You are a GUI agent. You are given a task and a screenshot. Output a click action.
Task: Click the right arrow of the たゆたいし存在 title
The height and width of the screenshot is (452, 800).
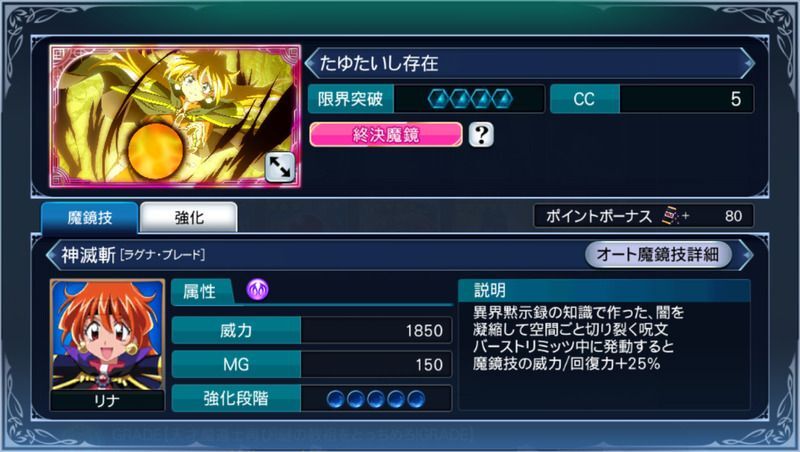tap(748, 63)
